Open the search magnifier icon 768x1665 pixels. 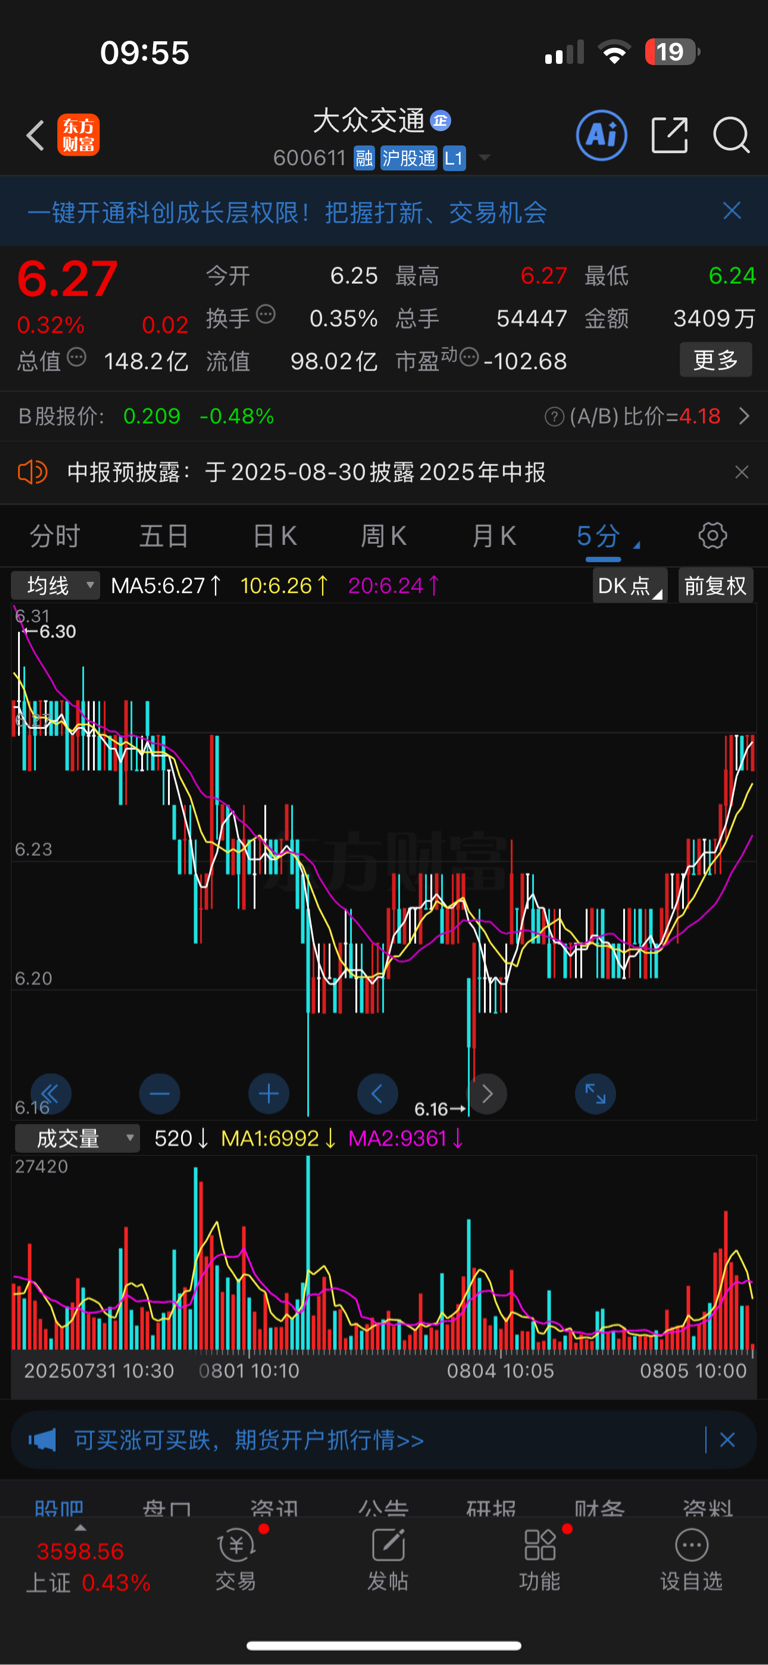tap(731, 135)
